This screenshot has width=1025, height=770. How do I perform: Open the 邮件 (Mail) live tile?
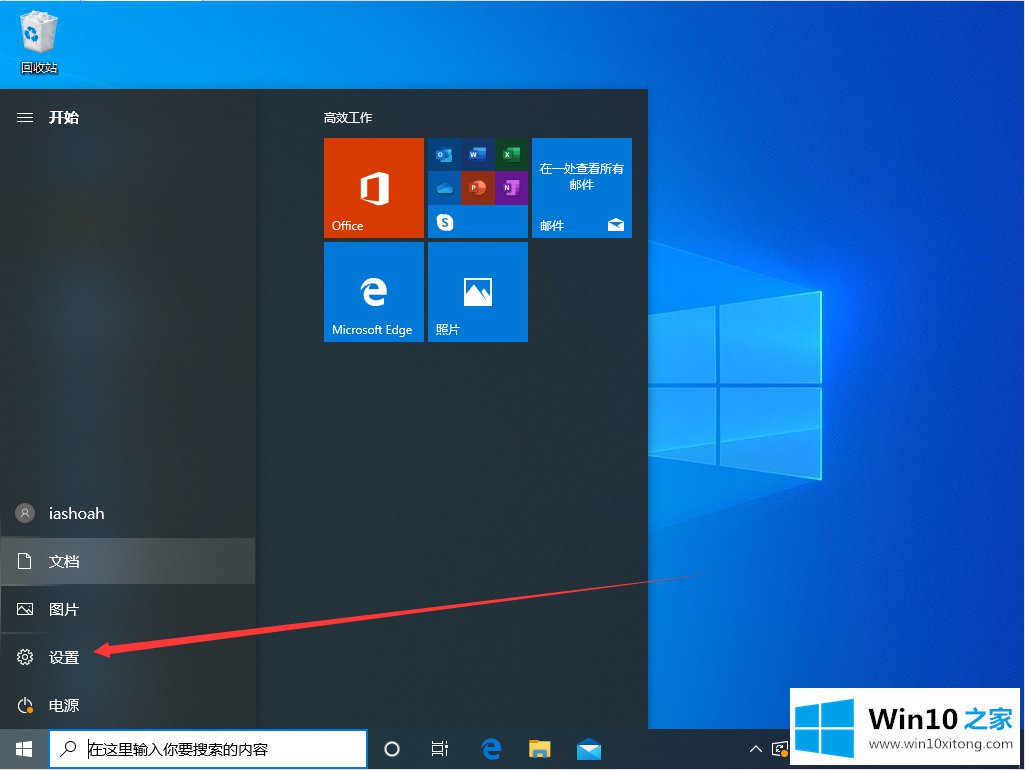coord(581,188)
